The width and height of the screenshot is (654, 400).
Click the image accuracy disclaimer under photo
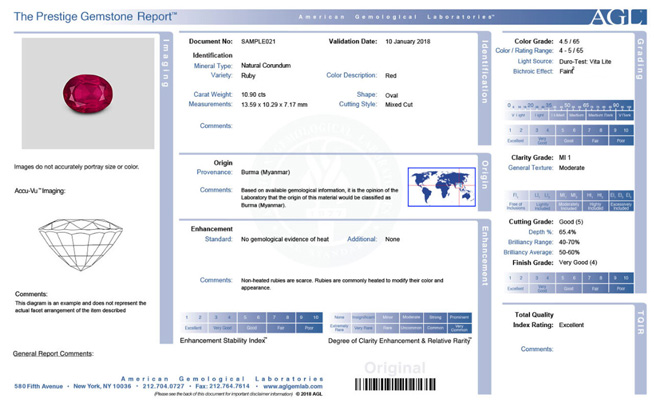pos(76,167)
